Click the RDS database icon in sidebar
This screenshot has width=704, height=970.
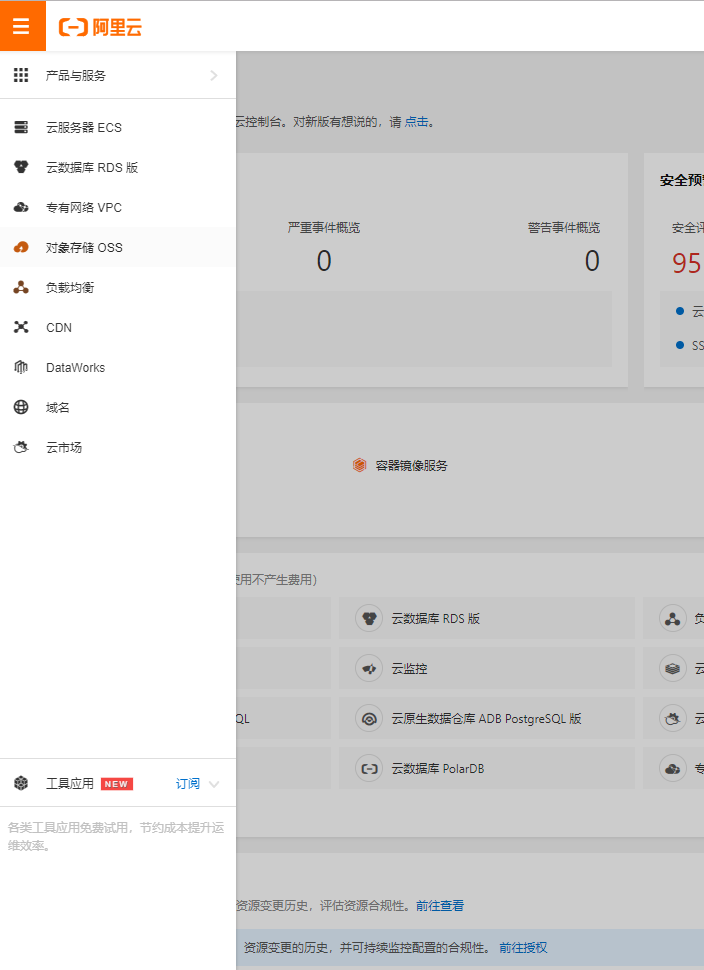(21, 167)
